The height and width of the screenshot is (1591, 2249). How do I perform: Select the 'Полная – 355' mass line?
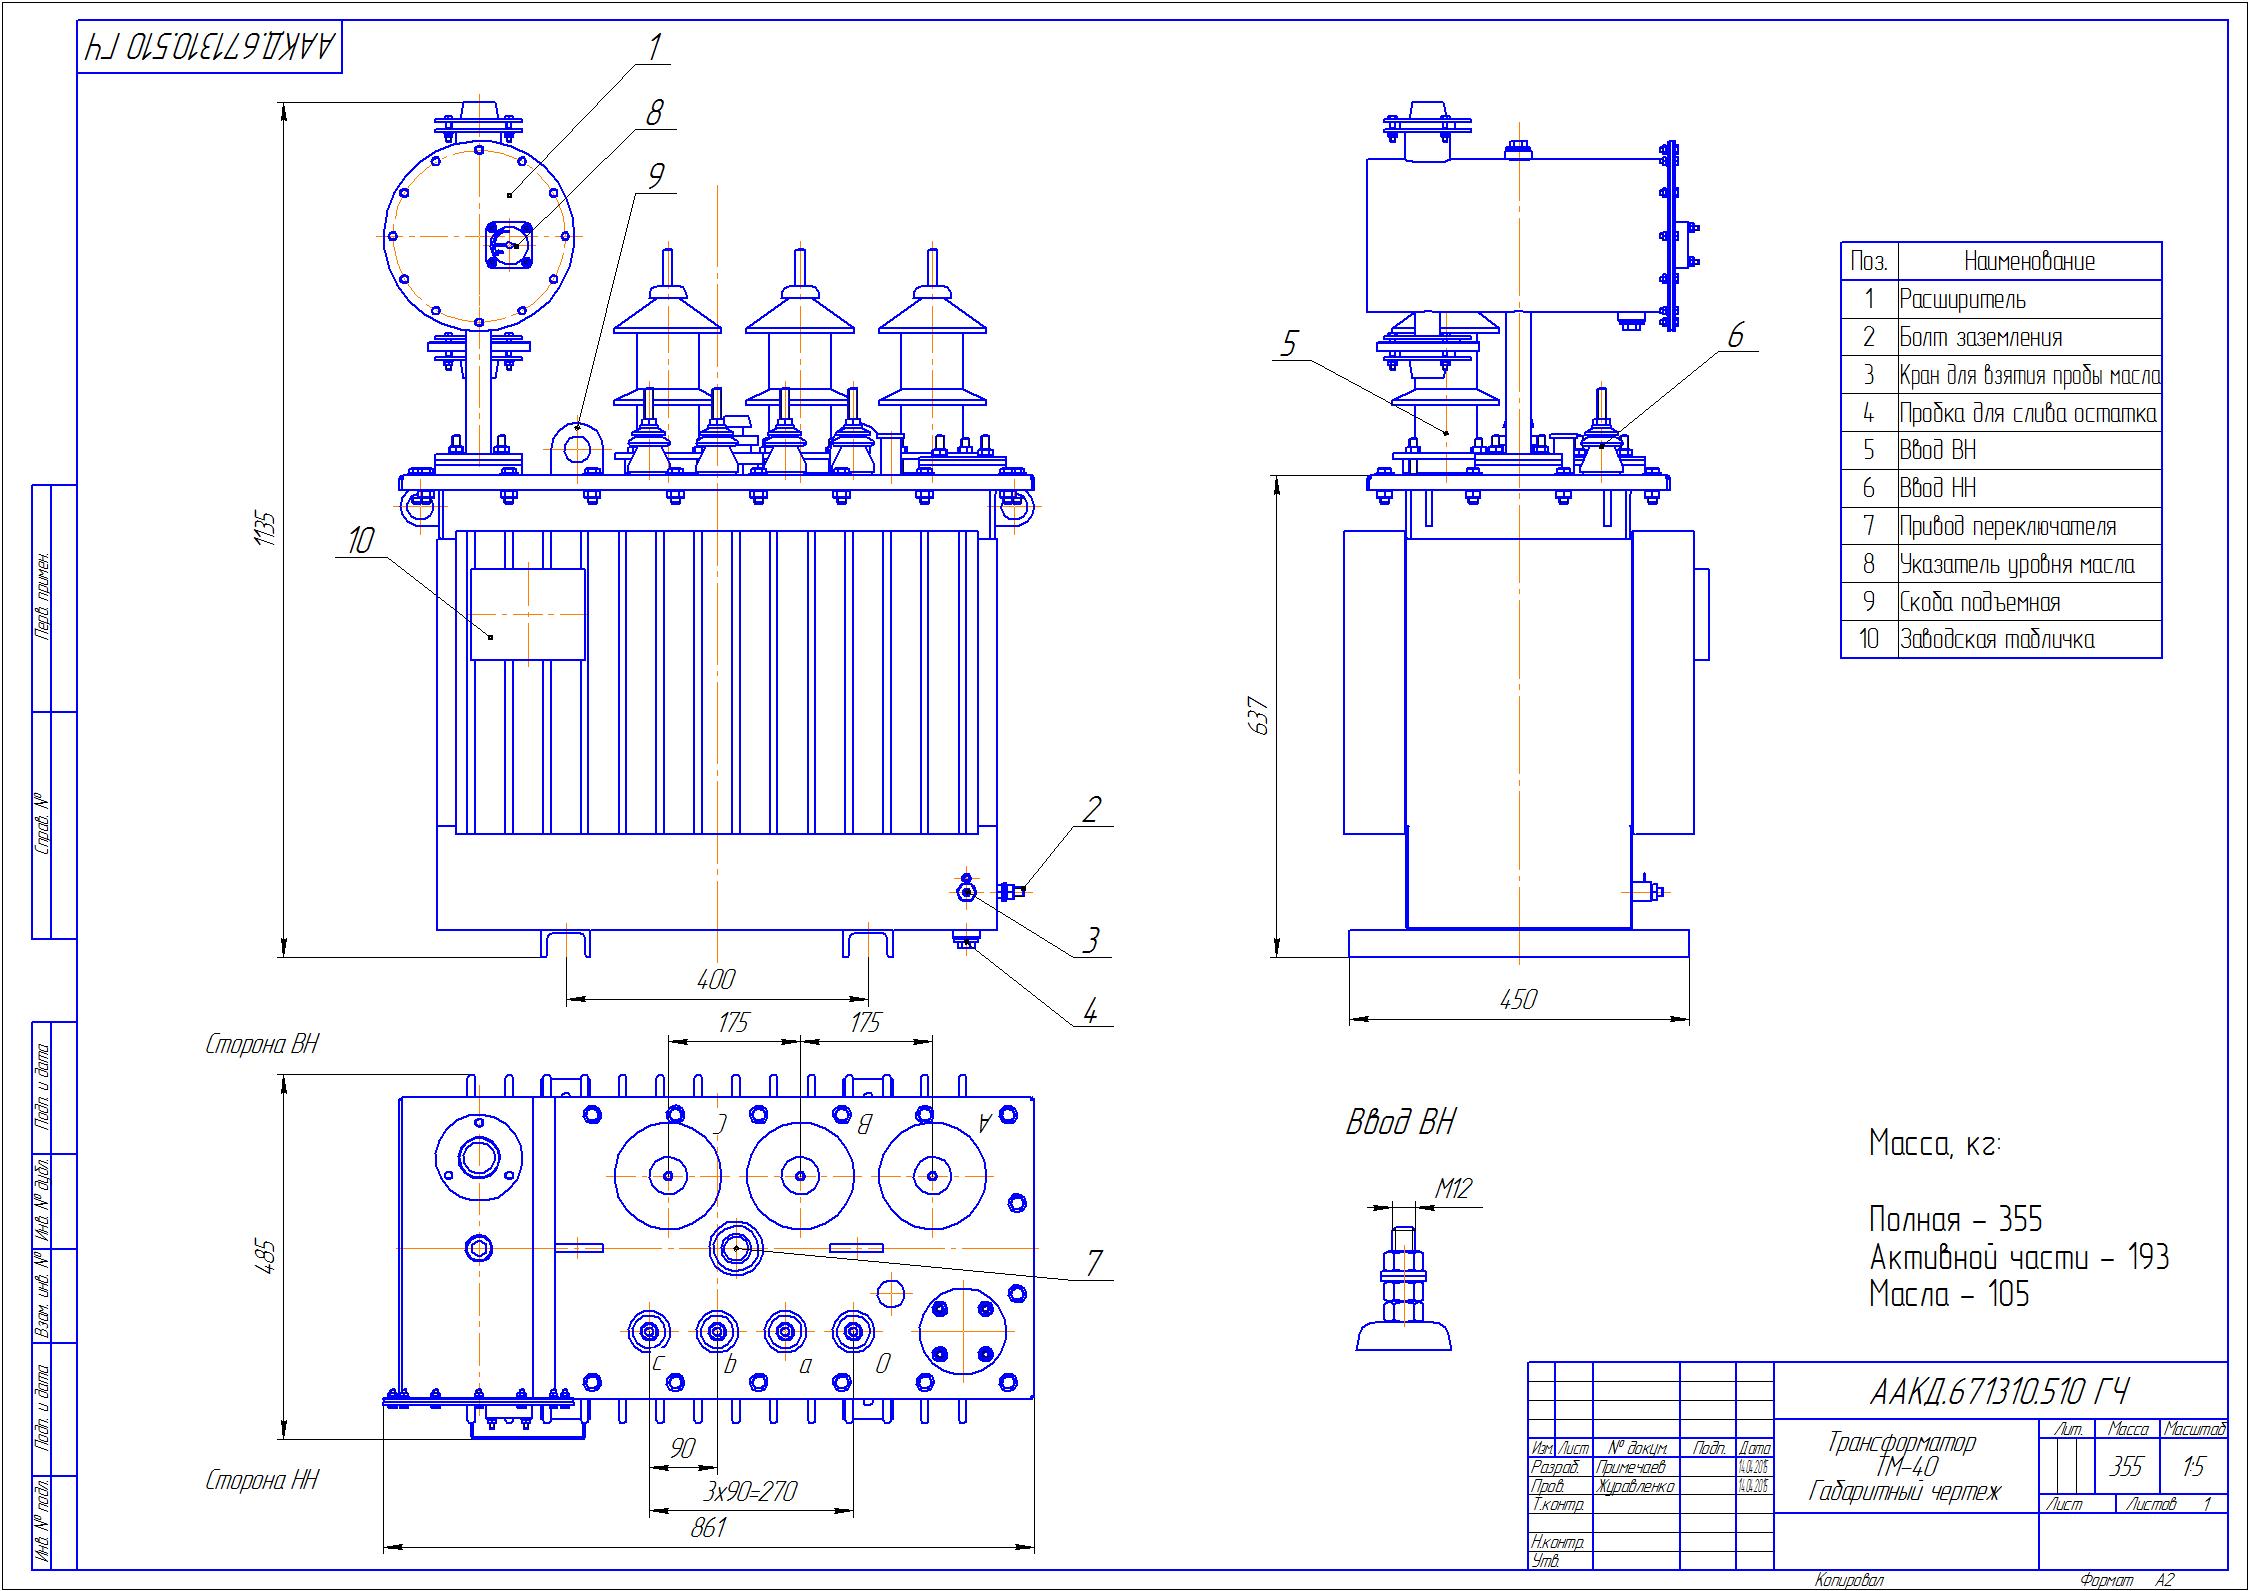coord(1955,1219)
